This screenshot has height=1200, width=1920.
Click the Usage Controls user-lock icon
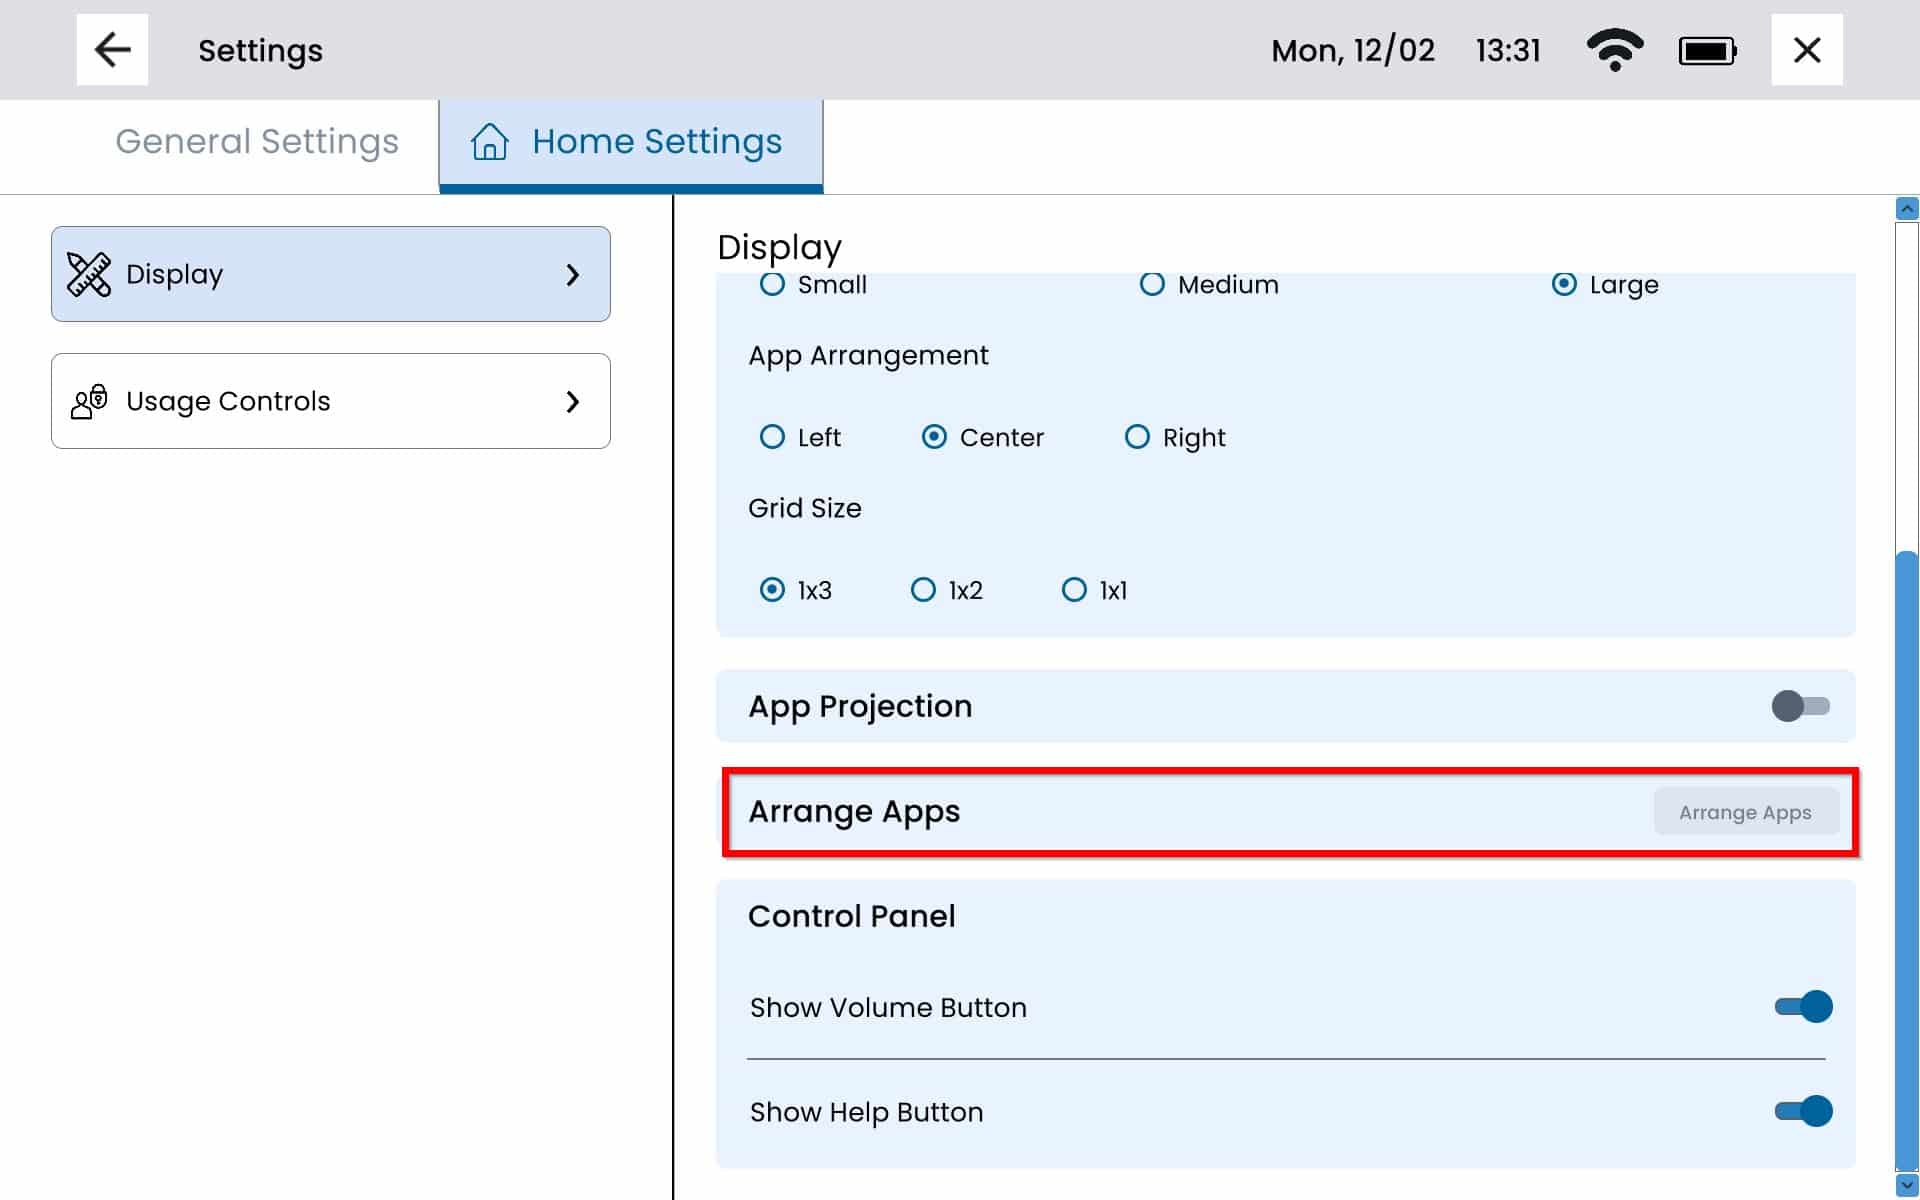tap(89, 401)
